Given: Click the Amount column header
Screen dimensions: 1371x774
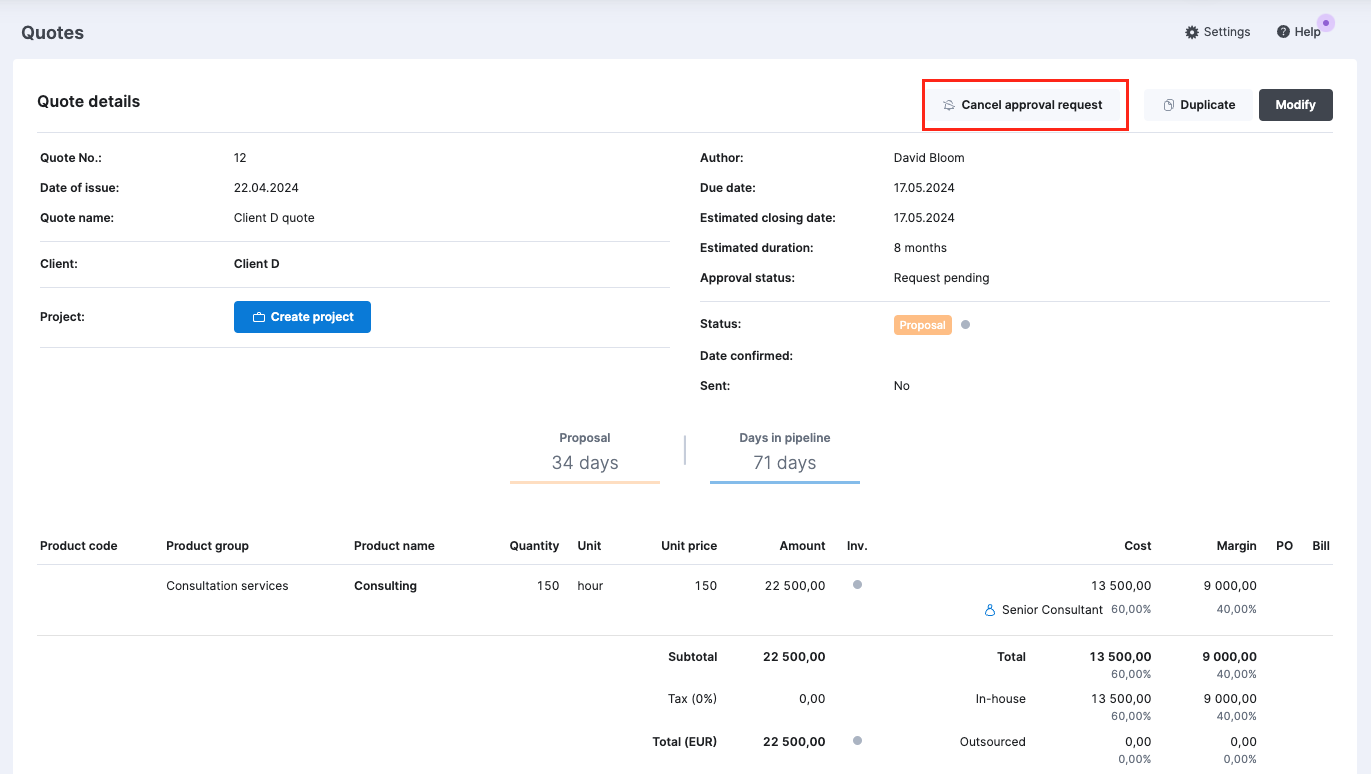Looking at the screenshot, I should click(803, 546).
